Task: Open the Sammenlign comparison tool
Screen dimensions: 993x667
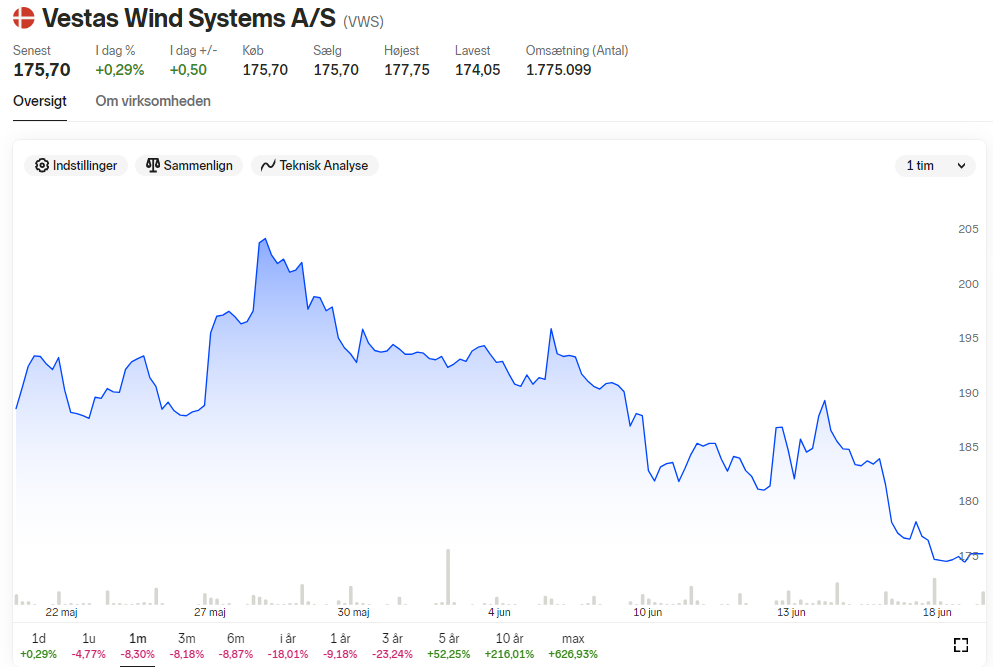Action: (x=189, y=165)
